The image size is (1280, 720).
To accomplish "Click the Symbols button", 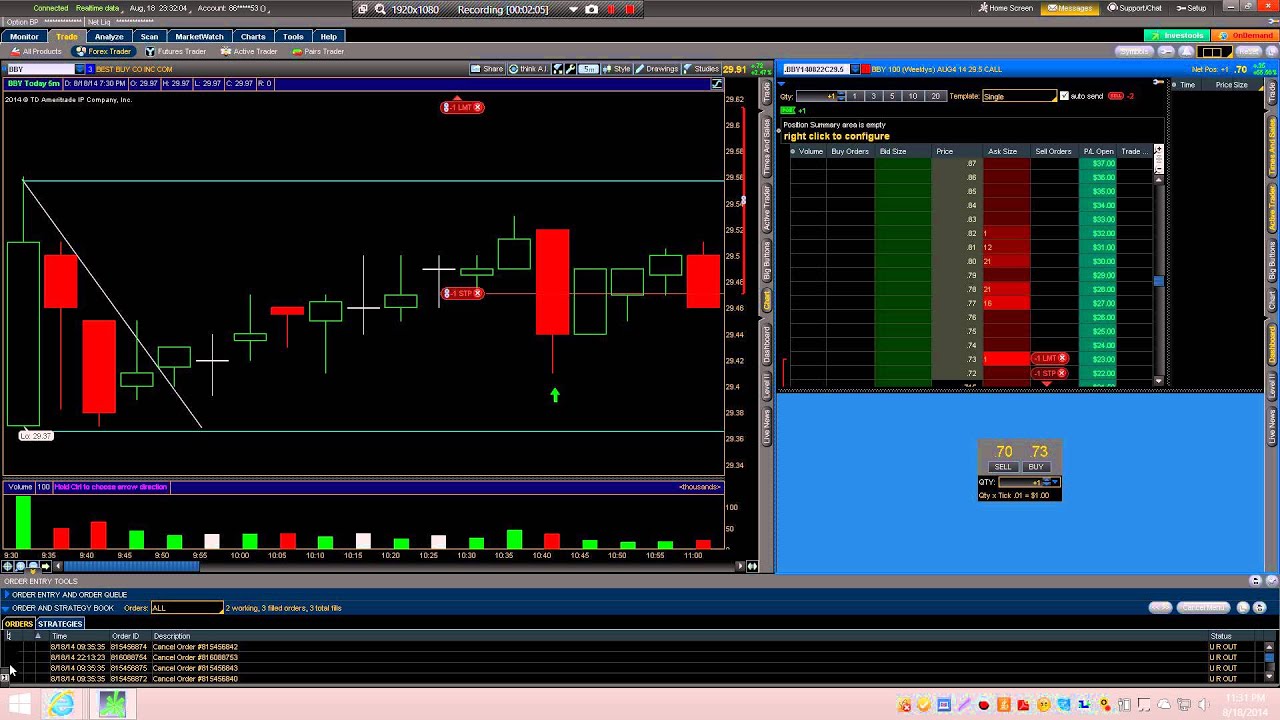I will click(1134, 51).
